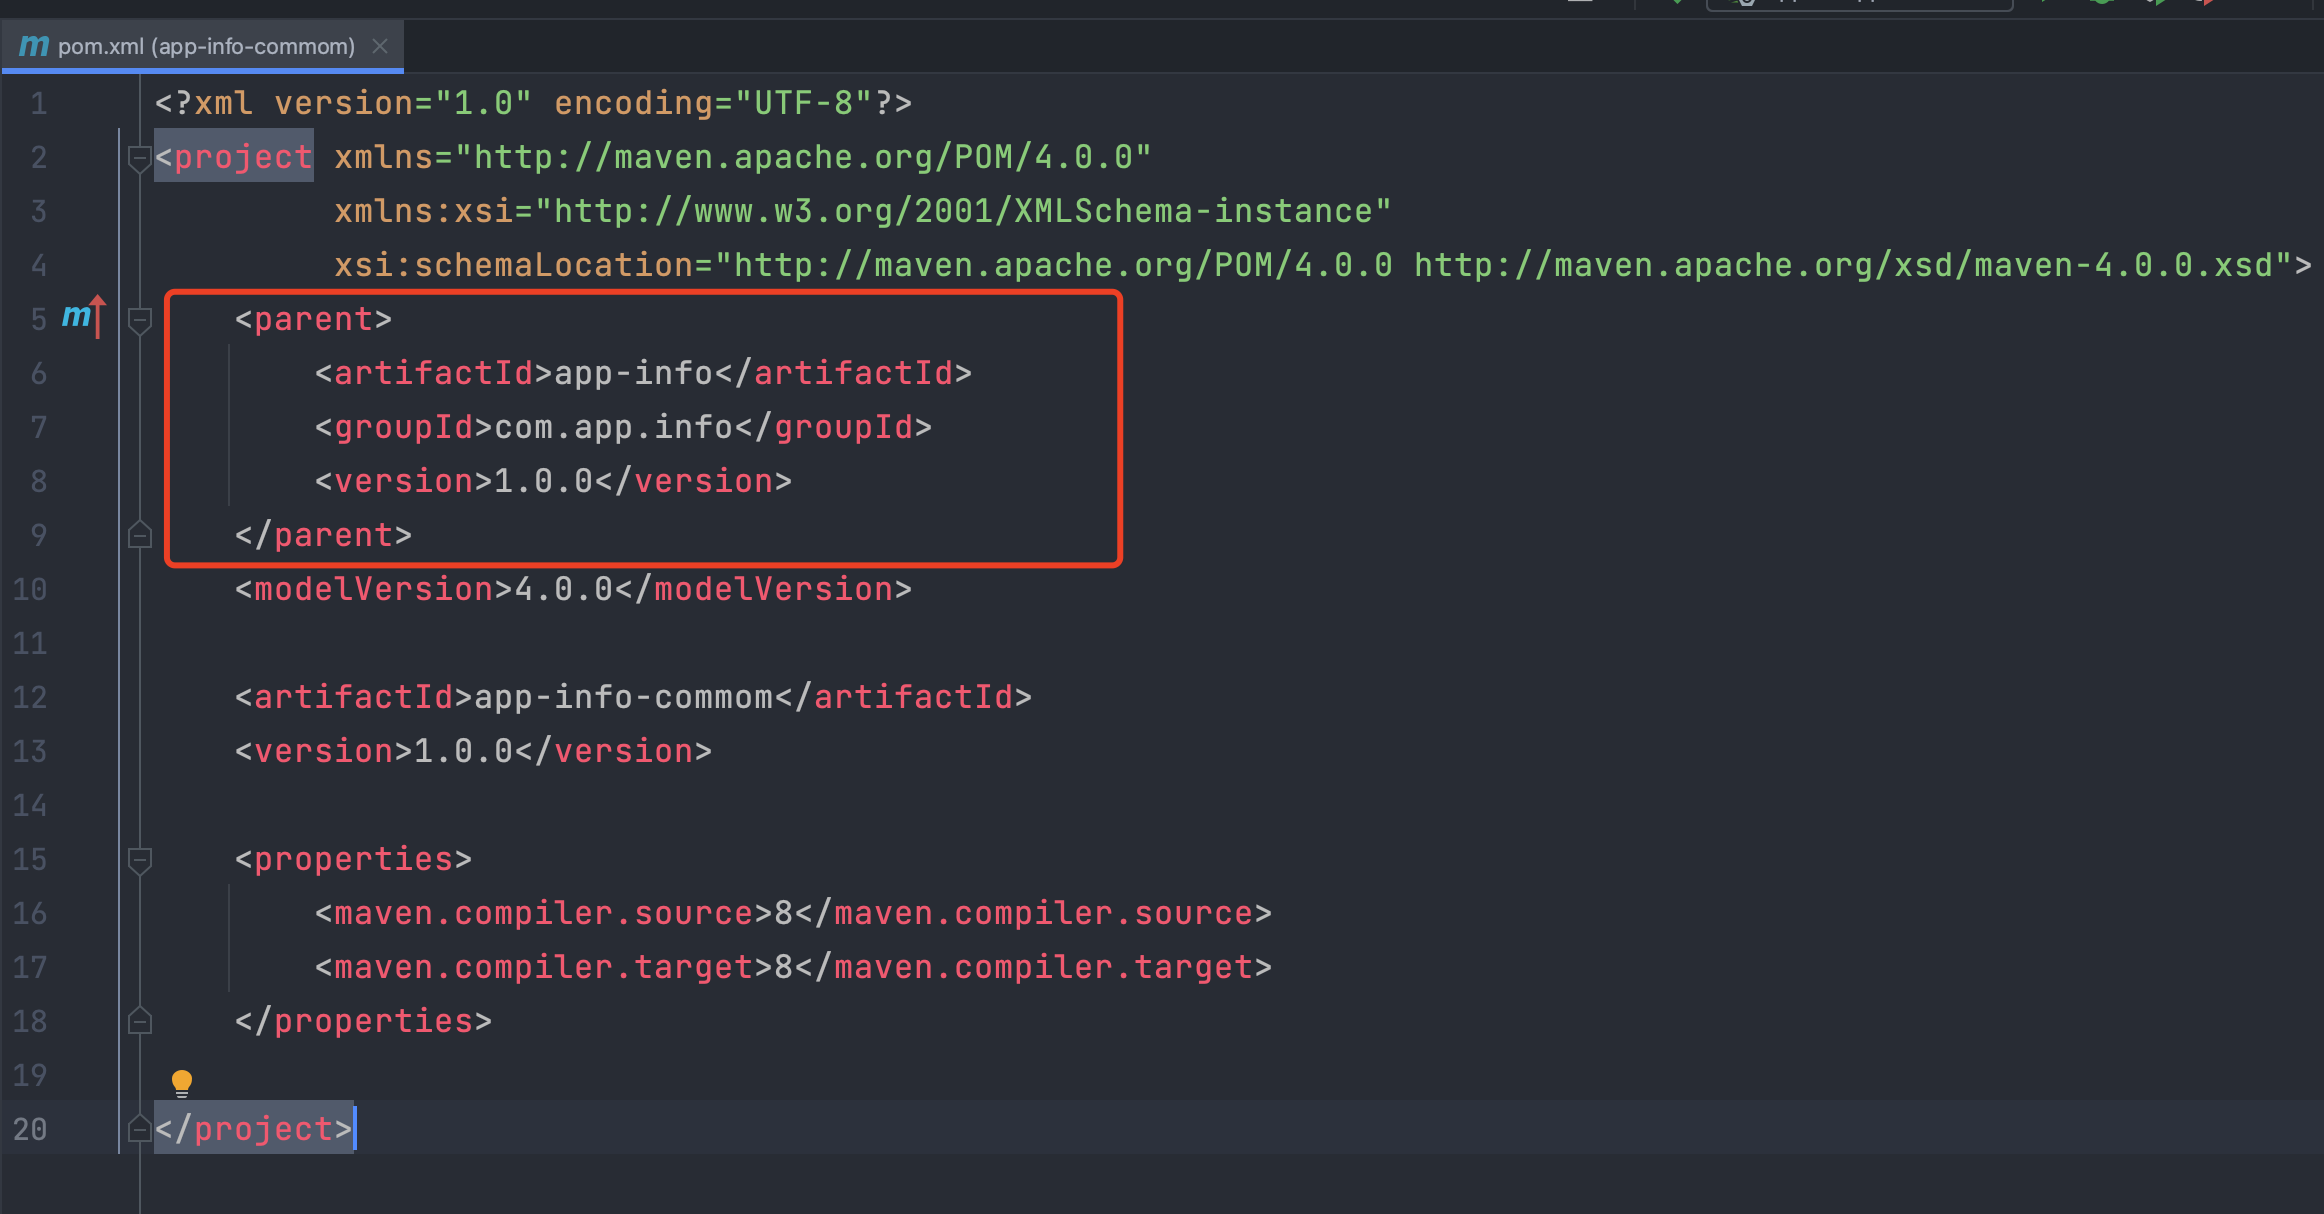Collapse the properties block fold marker
Screen dimensions: 2324x1214
(x=139, y=860)
